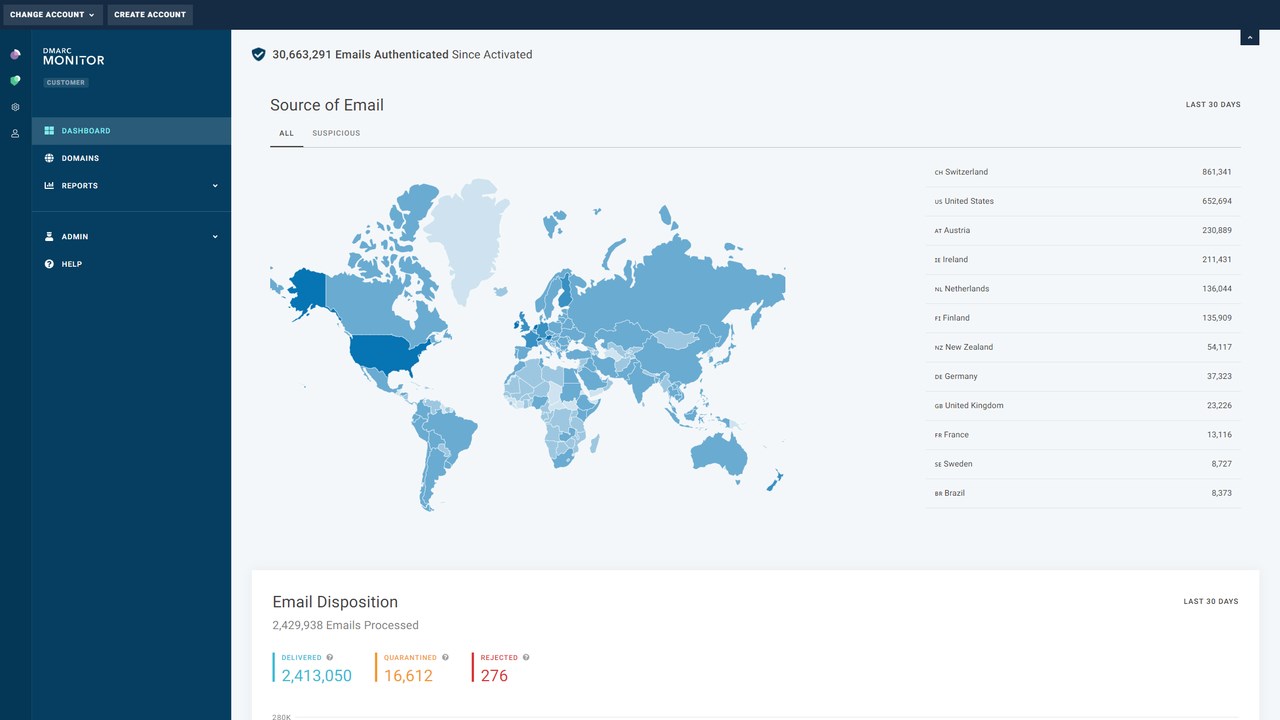Viewport: 1280px width, 720px height.
Task: Expand the Admin submenu chevron
Action: point(215,237)
